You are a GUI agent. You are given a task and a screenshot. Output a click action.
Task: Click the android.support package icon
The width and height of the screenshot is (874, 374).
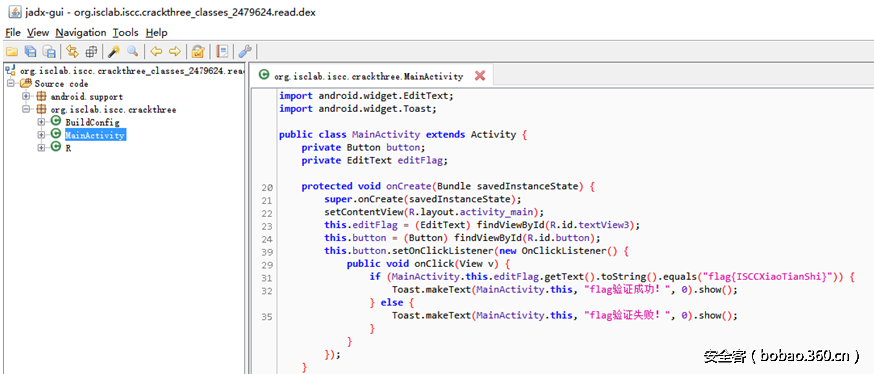tap(41, 96)
